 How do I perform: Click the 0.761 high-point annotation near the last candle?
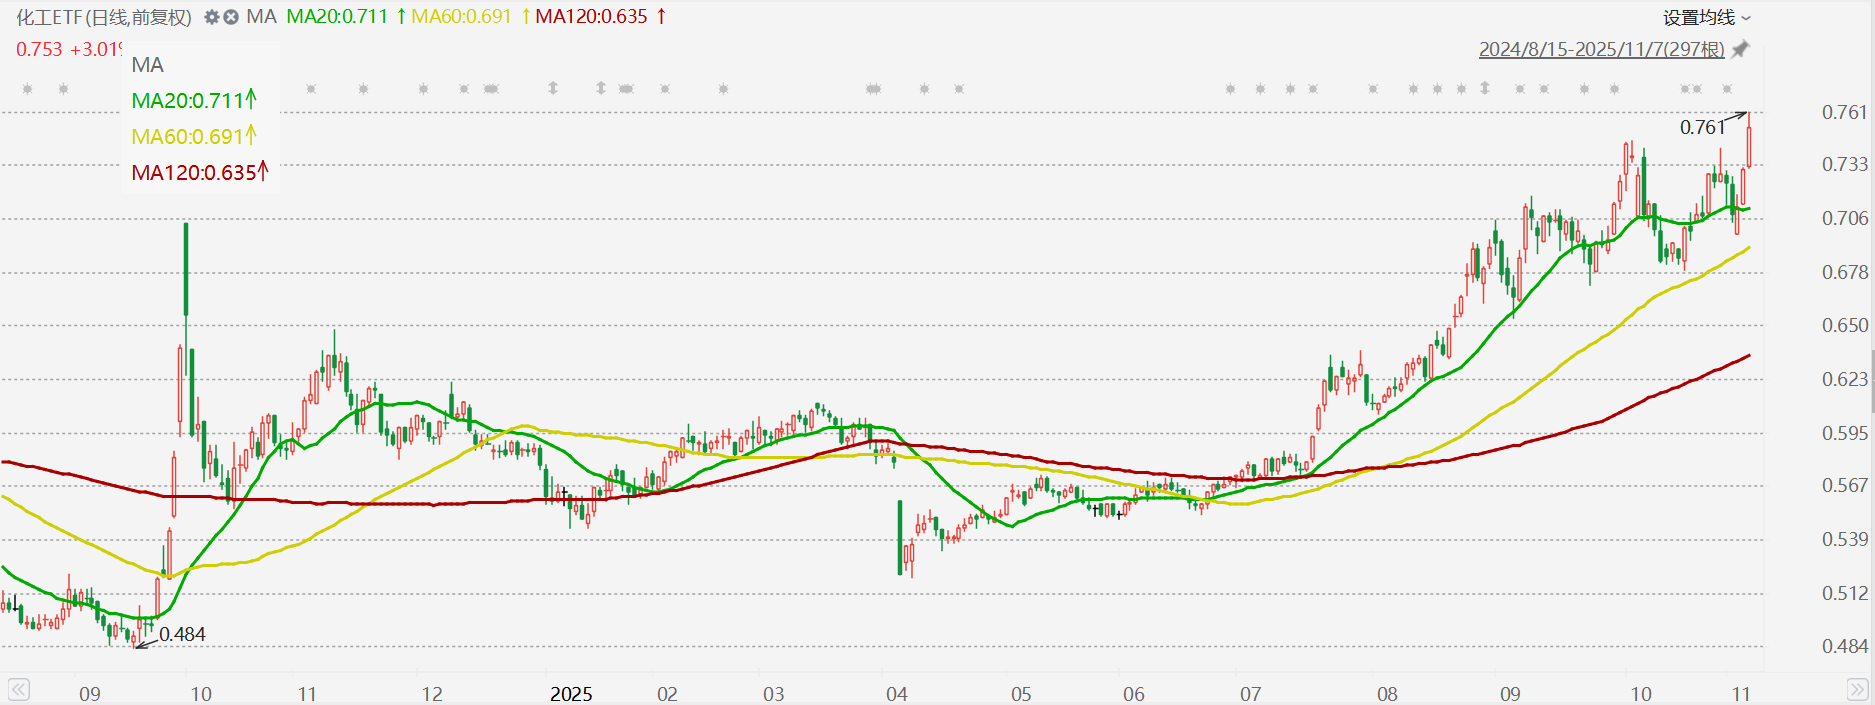click(x=1702, y=127)
